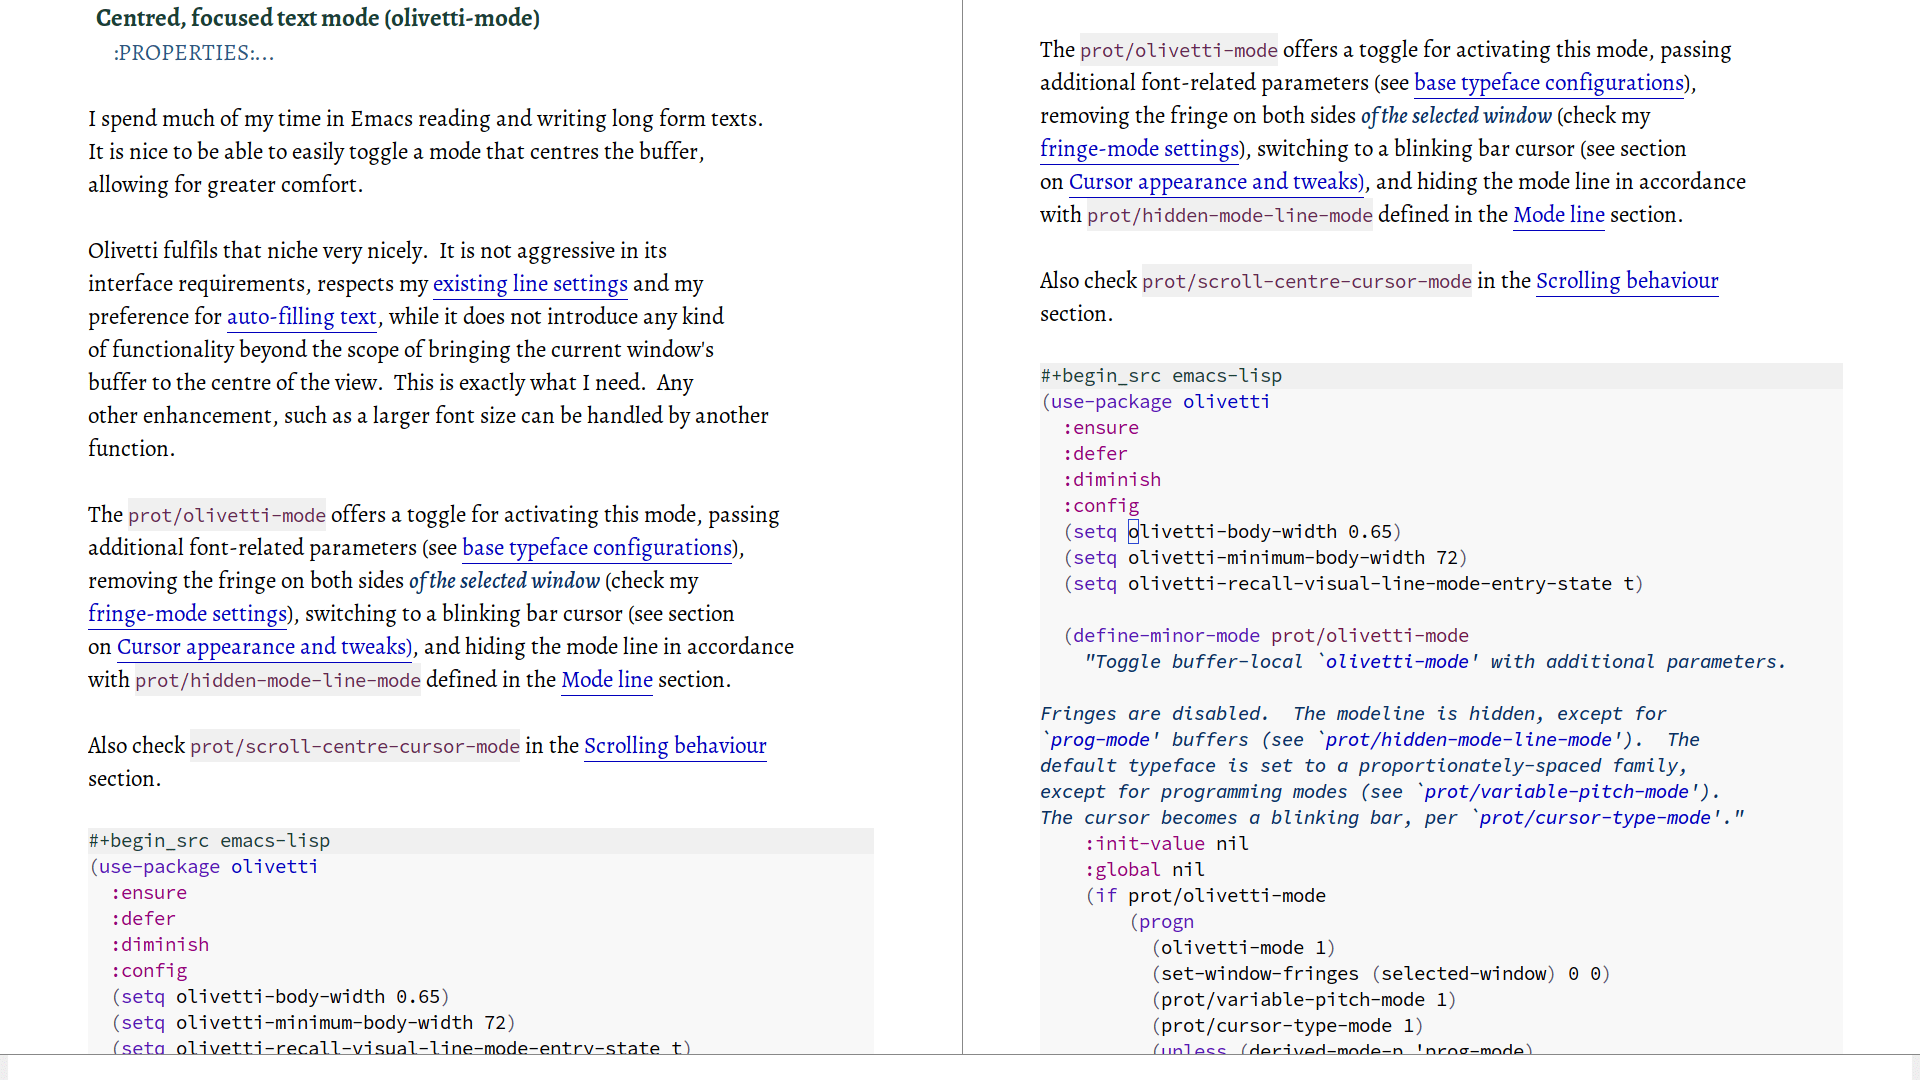Click 'olivetti-minimum-body-width 72' line in left window
The height and width of the screenshot is (1080, 1920).
click(313, 1023)
